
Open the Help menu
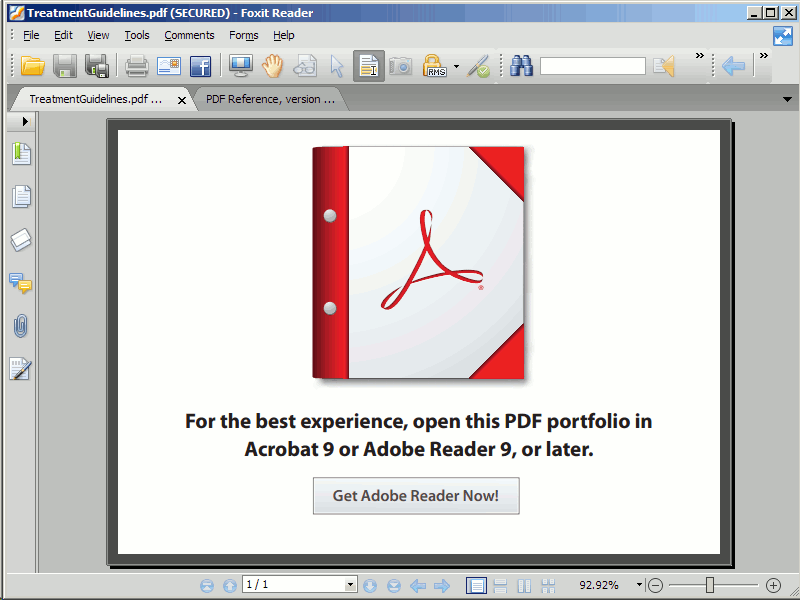pyautogui.click(x=284, y=35)
